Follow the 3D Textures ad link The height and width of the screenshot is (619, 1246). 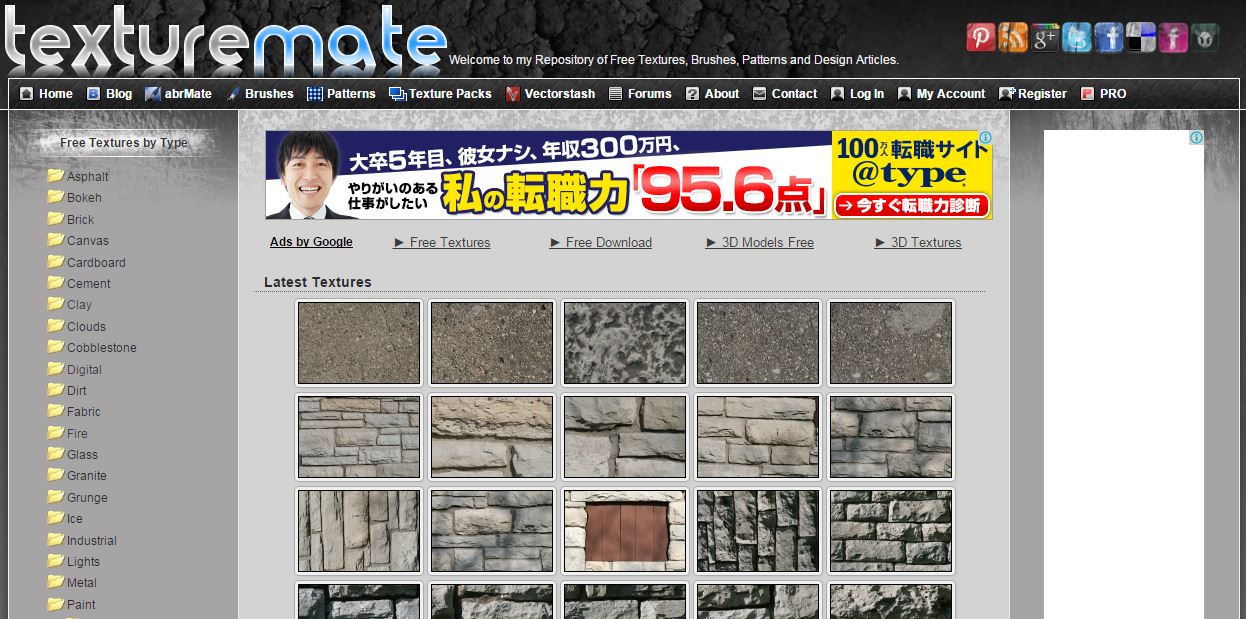click(918, 242)
